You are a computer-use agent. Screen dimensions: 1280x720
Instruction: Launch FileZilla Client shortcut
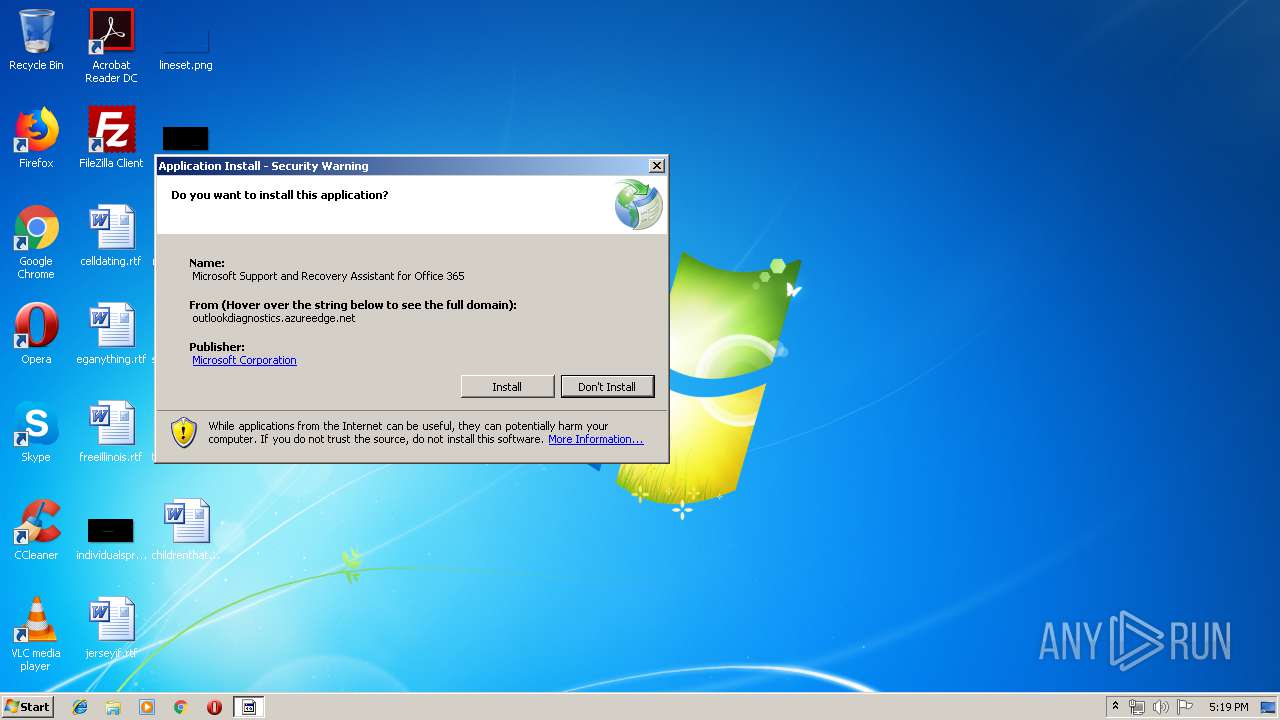coord(111,138)
